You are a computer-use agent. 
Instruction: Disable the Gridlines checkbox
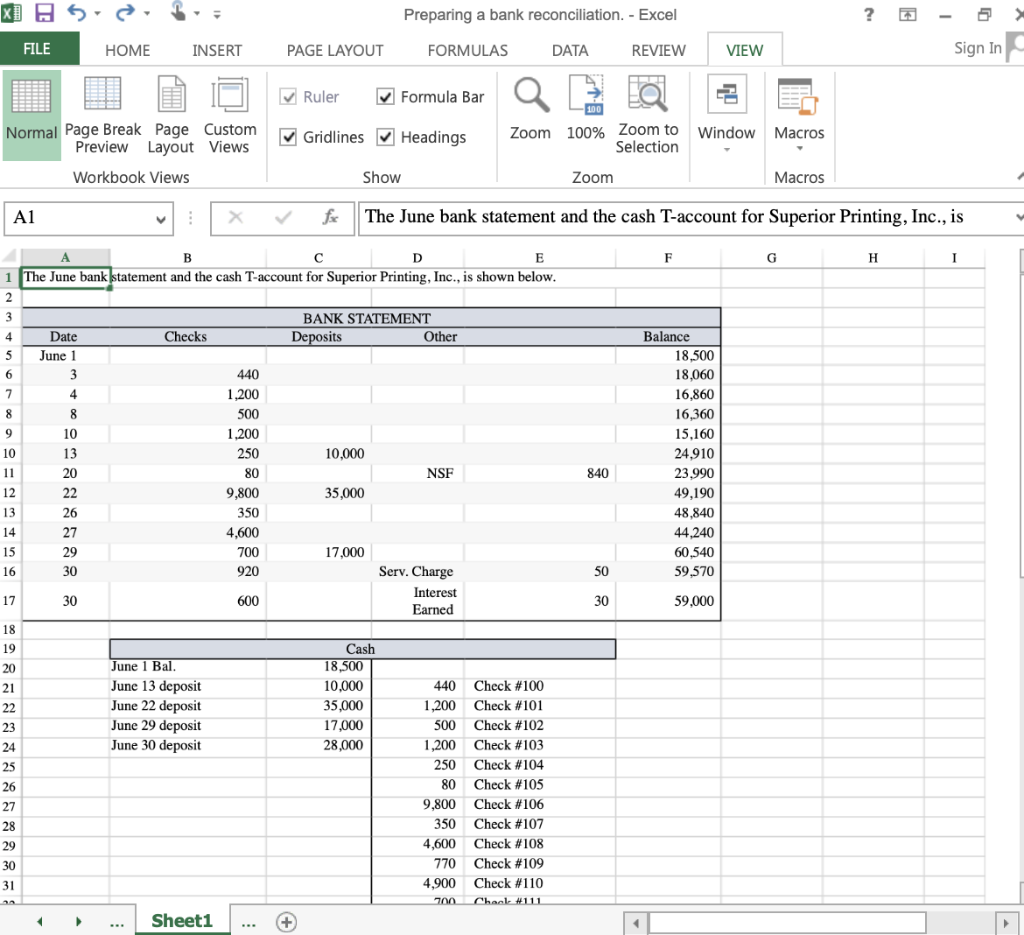(x=289, y=137)
